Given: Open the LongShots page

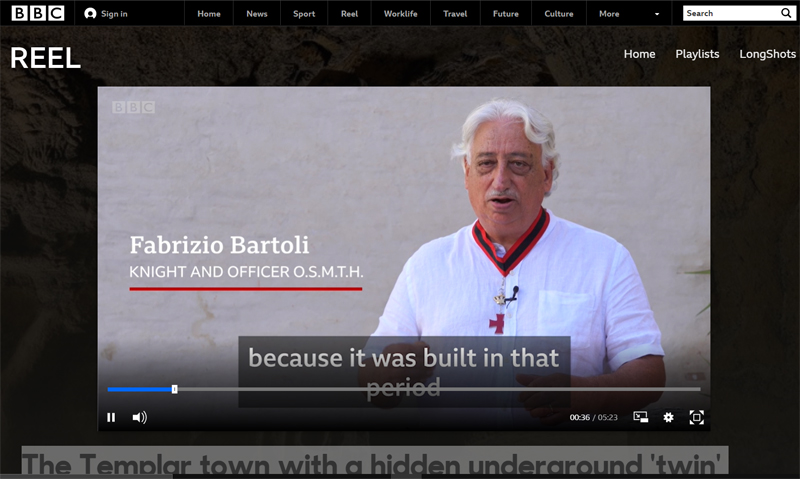Looking at the screenshot, I should click(767, 54).
